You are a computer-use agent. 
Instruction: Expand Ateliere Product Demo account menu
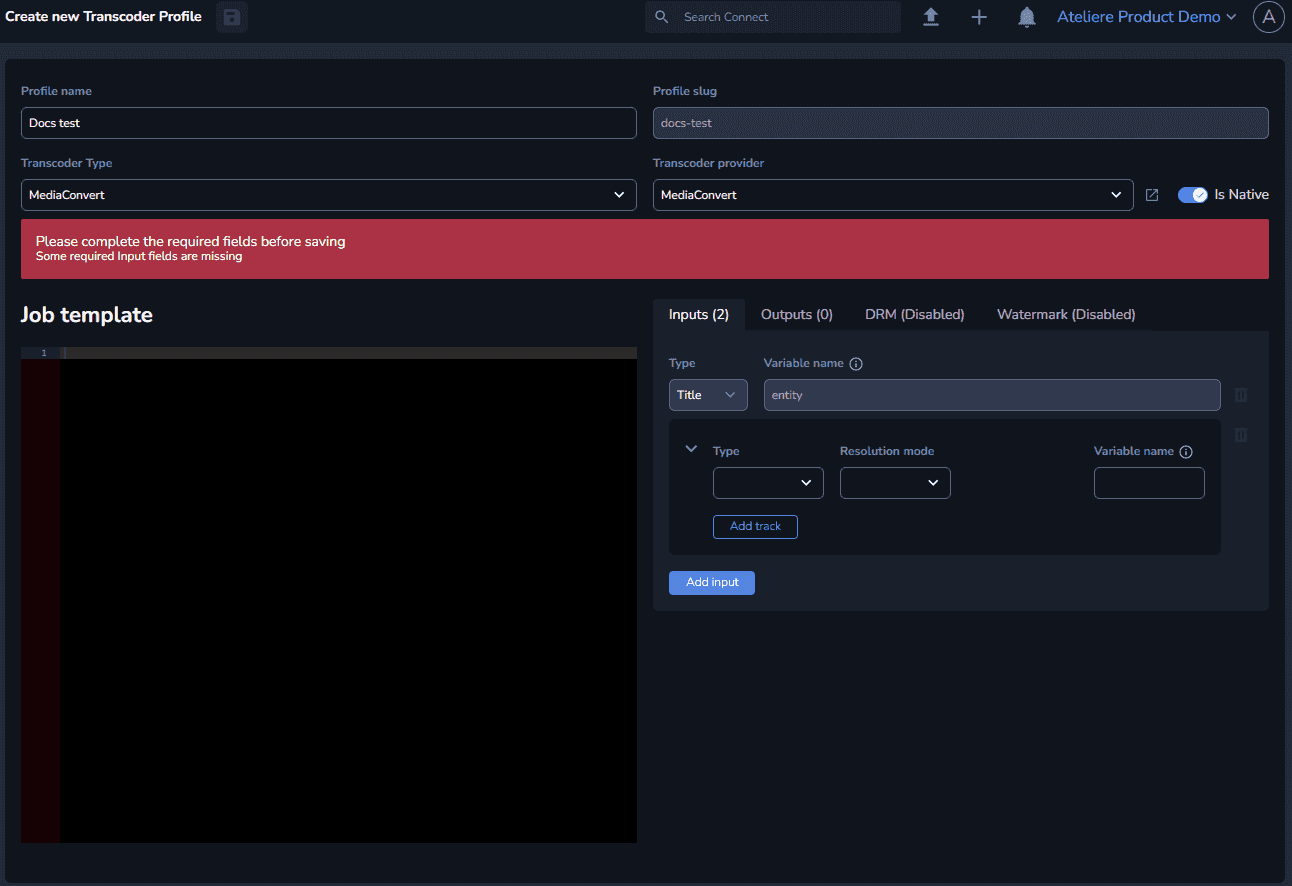(1147, 17)
